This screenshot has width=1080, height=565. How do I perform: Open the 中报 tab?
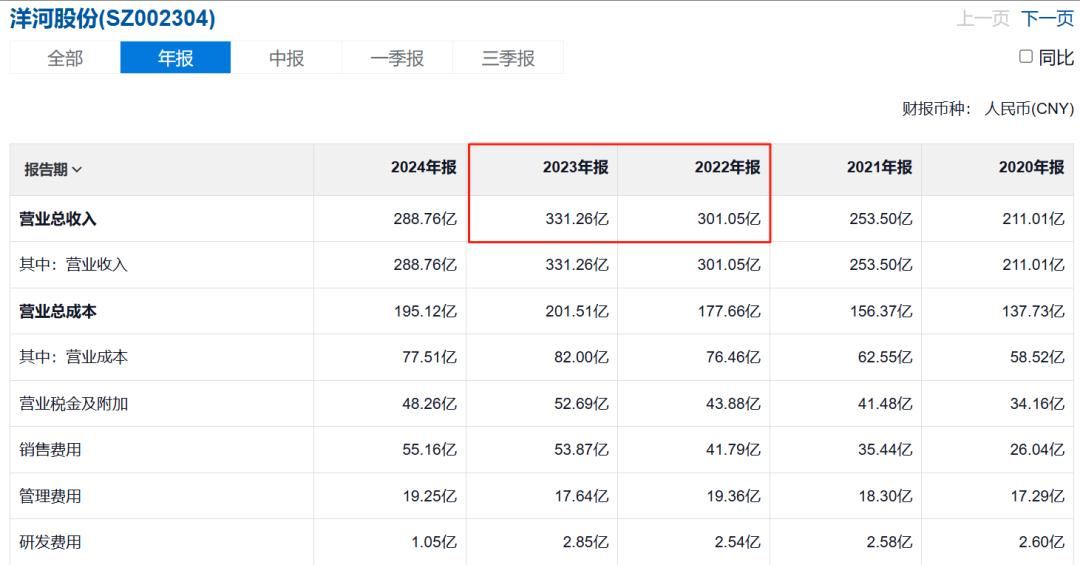[287, 58]
